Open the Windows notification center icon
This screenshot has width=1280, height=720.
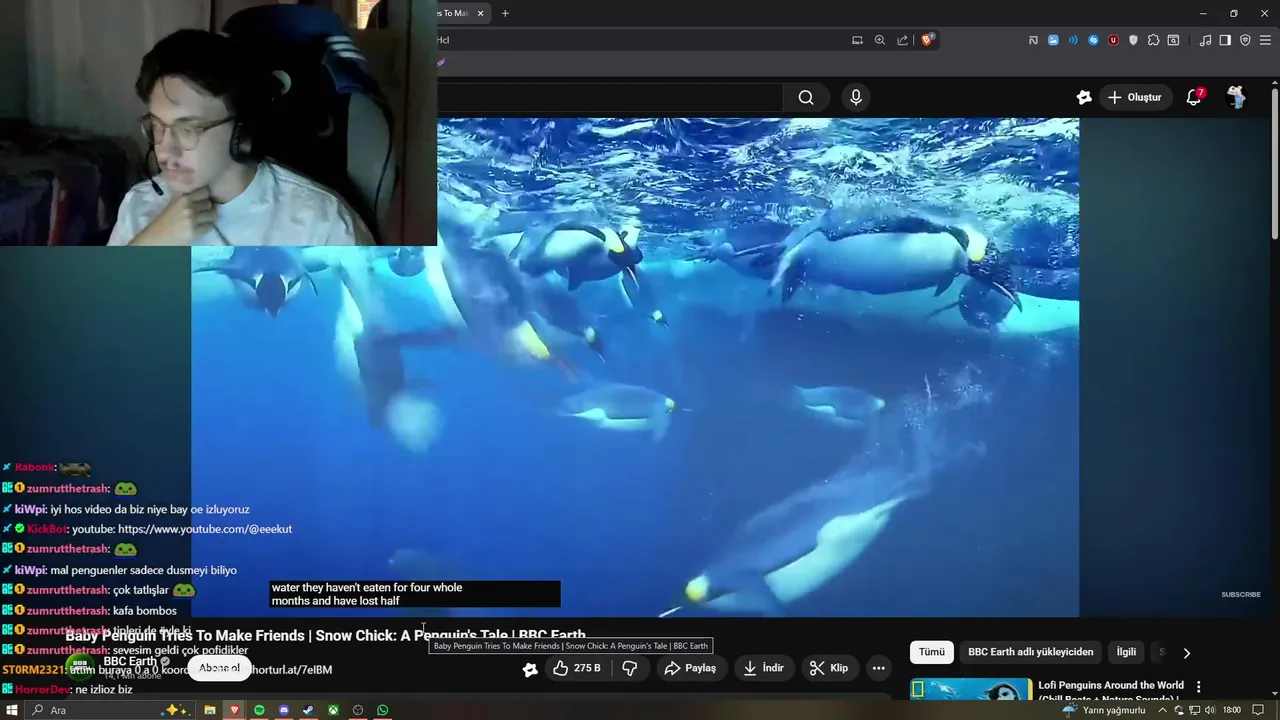coord(1258,710)
